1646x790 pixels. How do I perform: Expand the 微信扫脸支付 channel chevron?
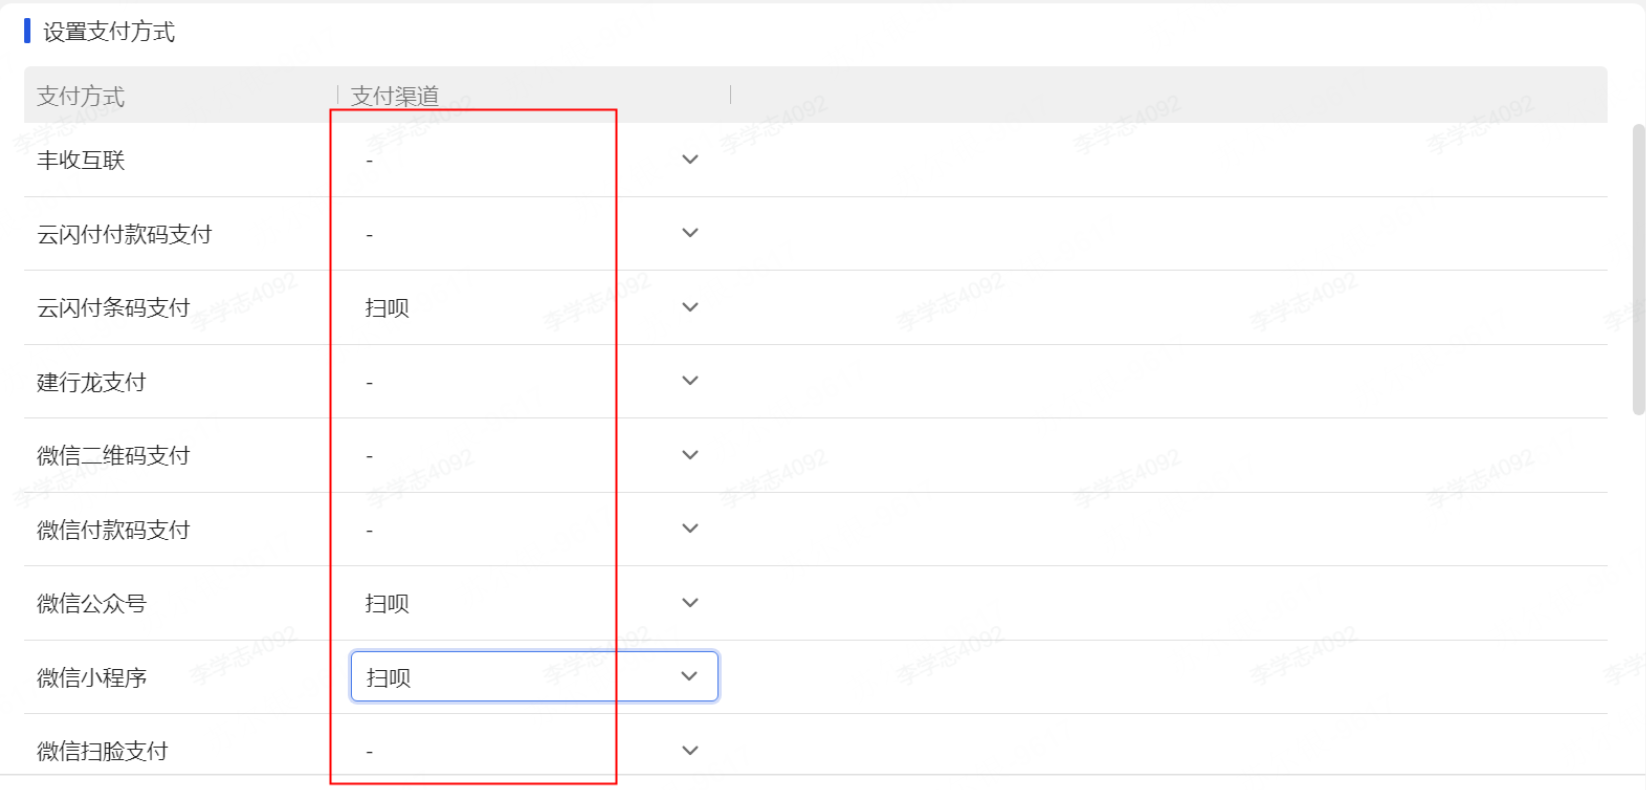[x=690, y=751]
